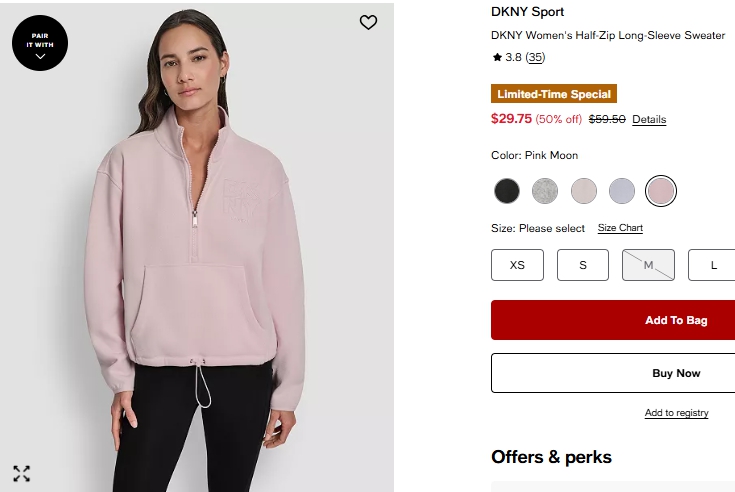Pick the light beige color swatch
Viewport: 735px width, 492px height.
584,190
